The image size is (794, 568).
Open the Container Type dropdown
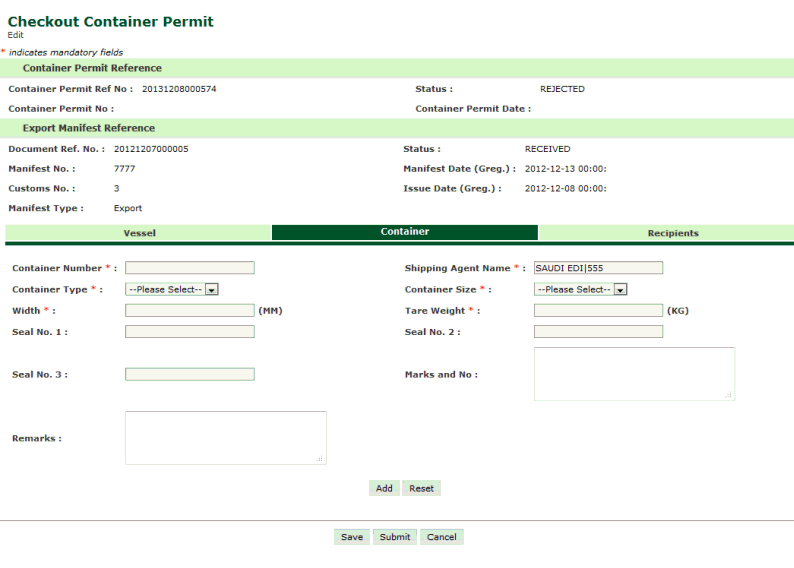coord(172,289)
